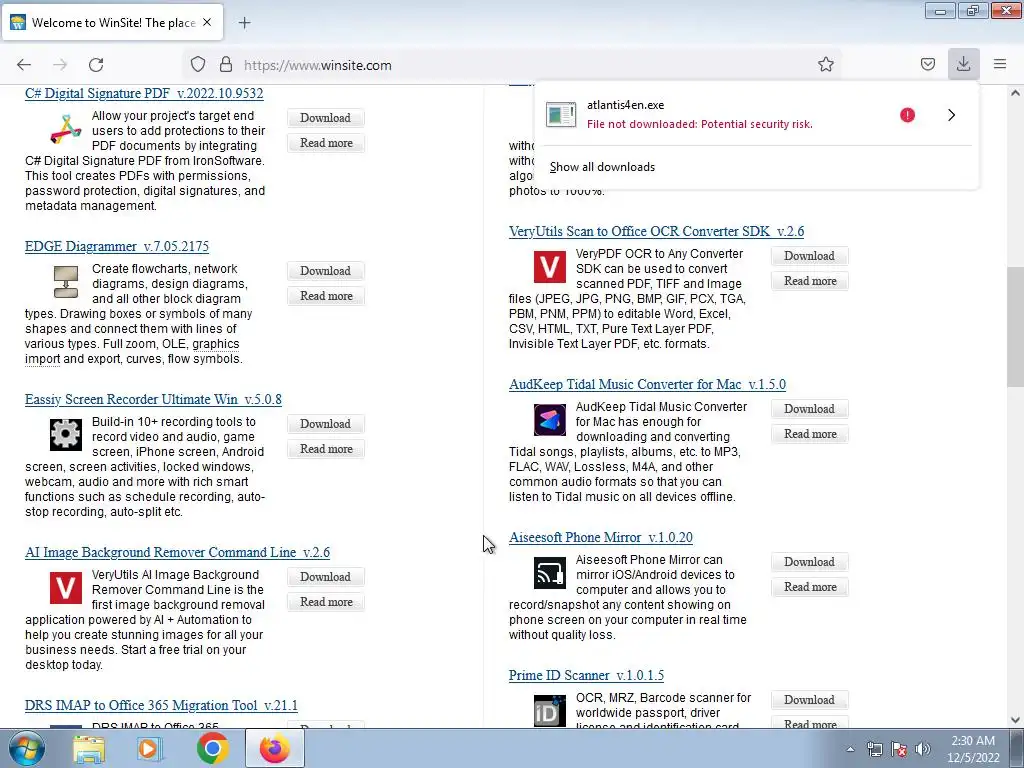Open EDGE Diagrammer v.7.05.2175 link
1024x768 pixels.
tap(117, 246)
